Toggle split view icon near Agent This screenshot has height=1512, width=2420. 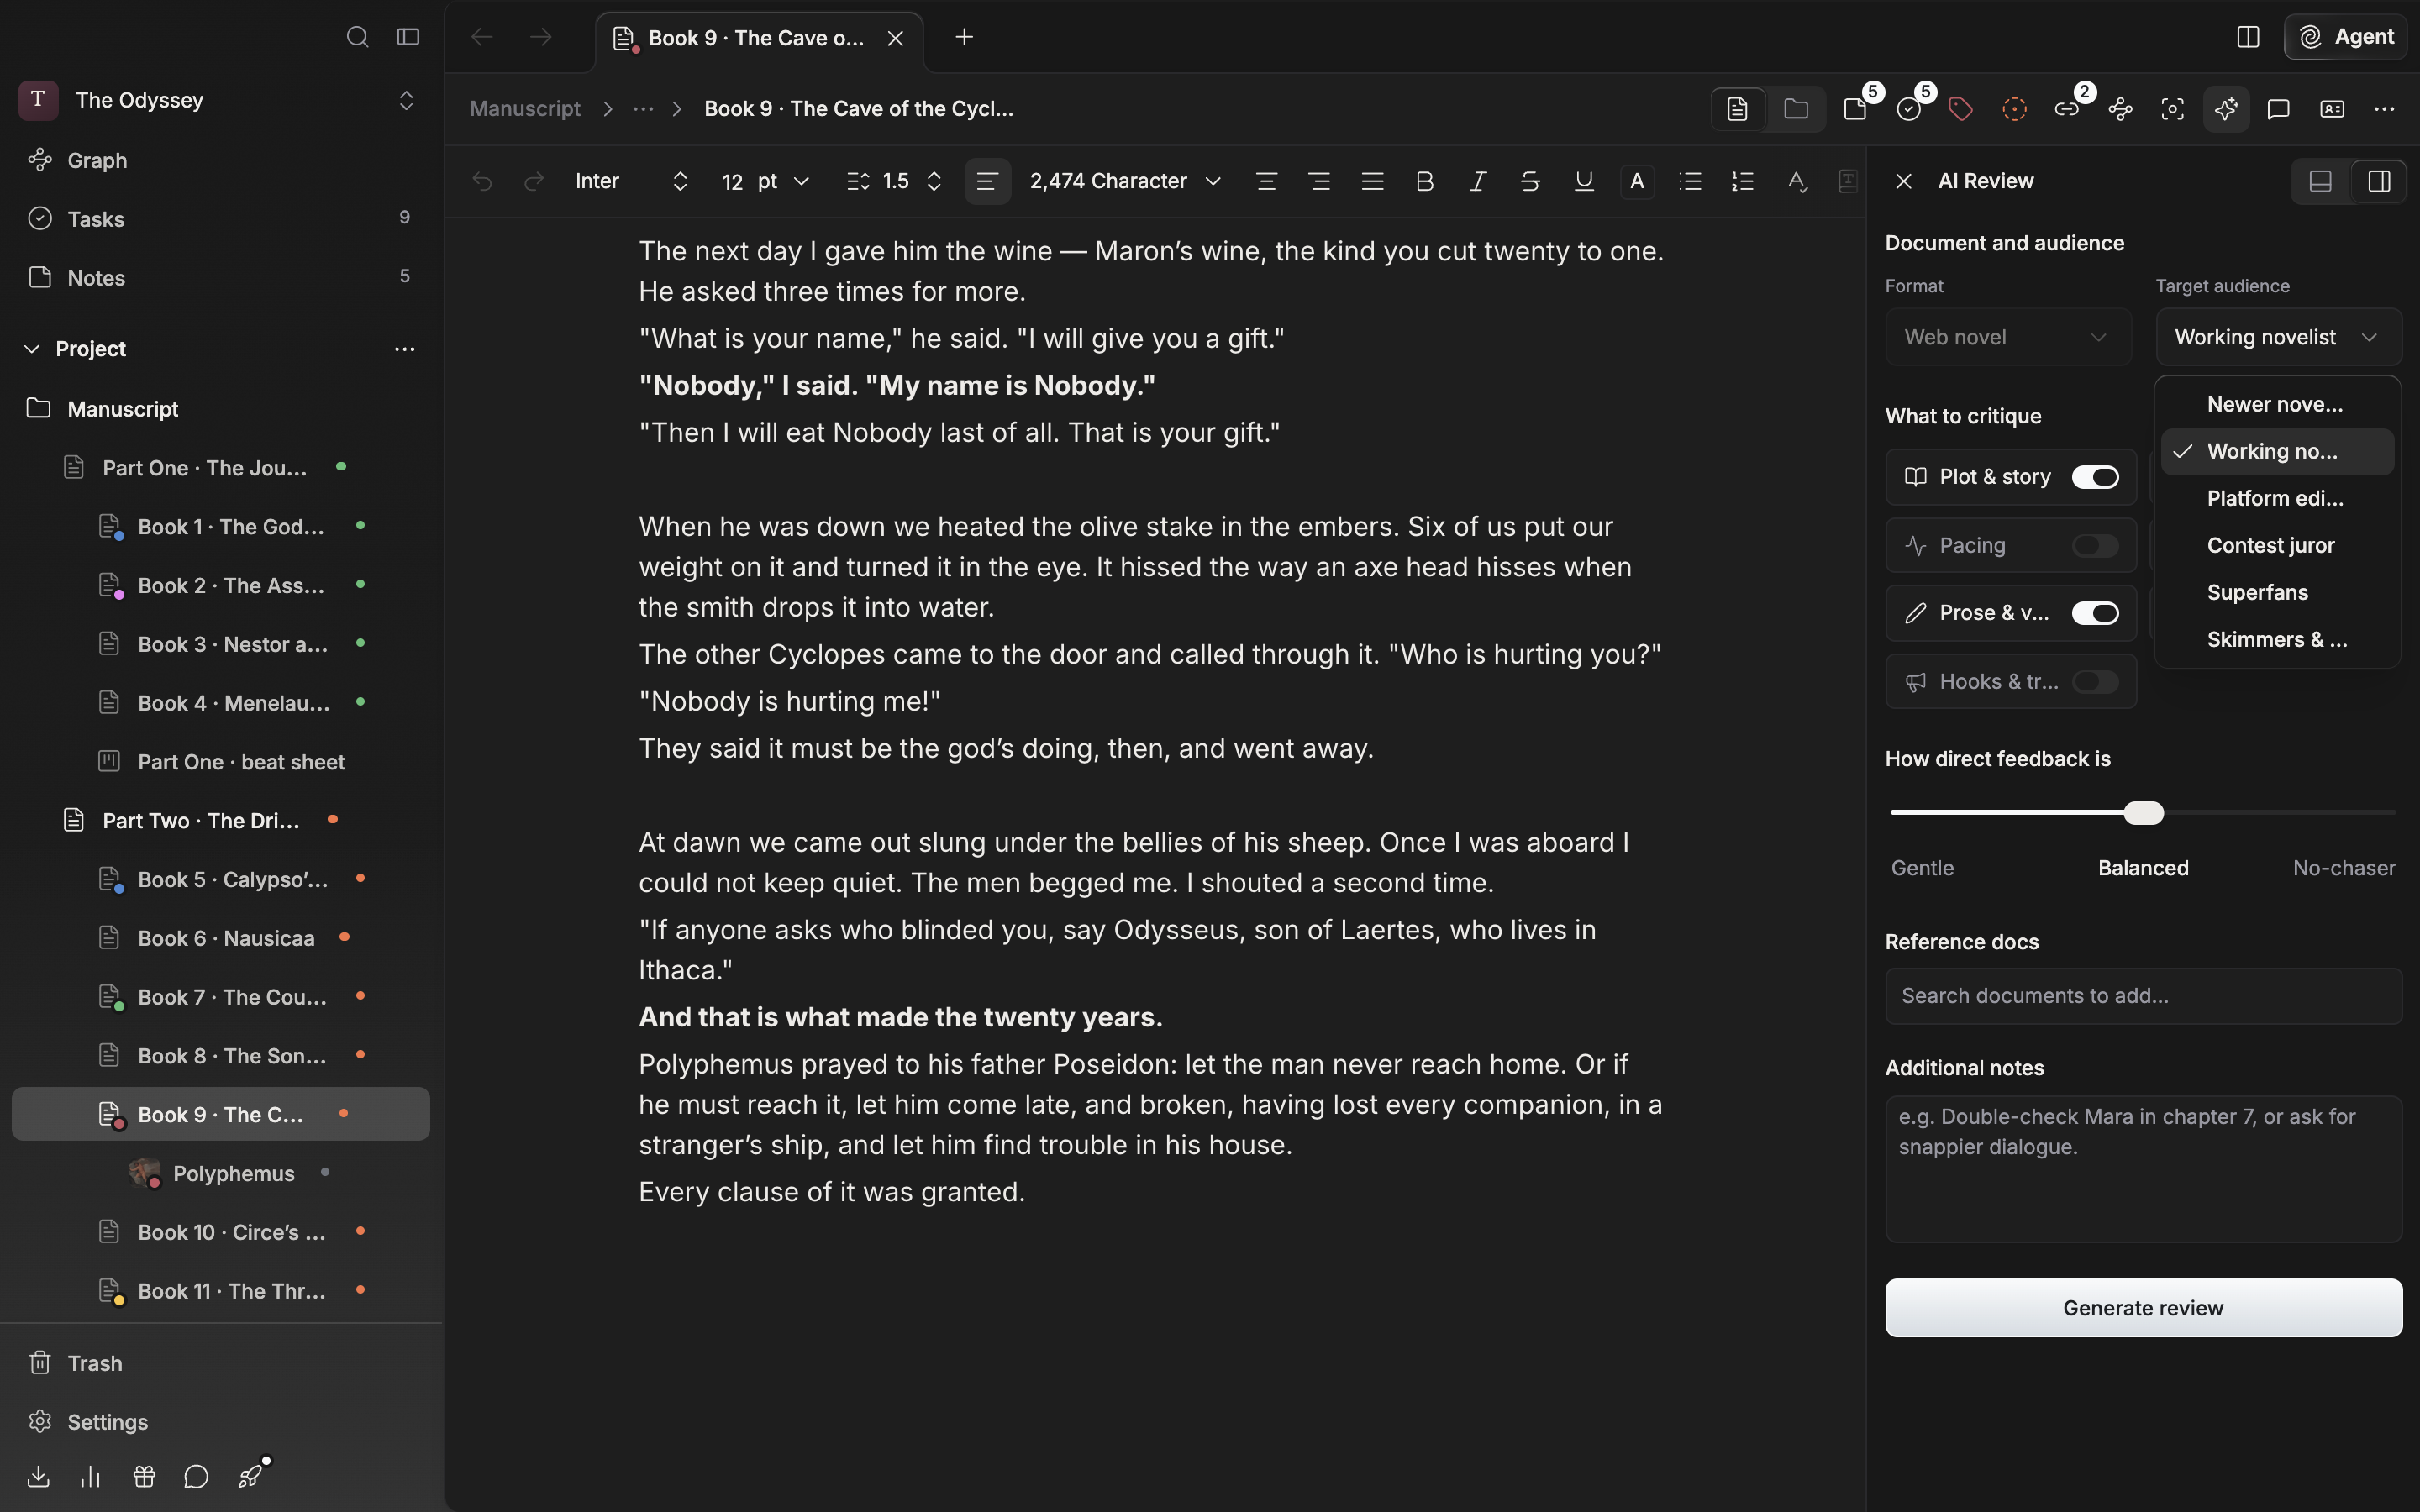point(2248,37)
